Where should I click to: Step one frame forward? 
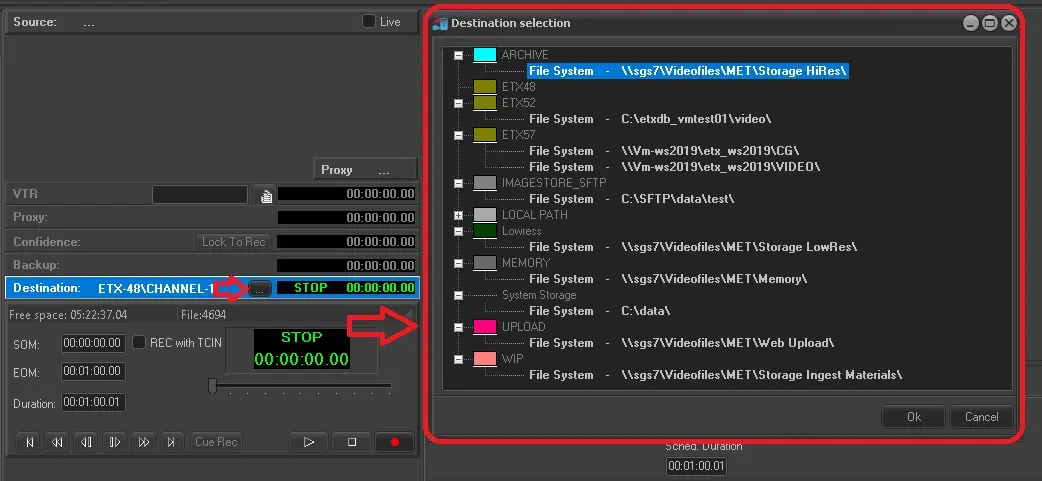[x=115, y=442]
